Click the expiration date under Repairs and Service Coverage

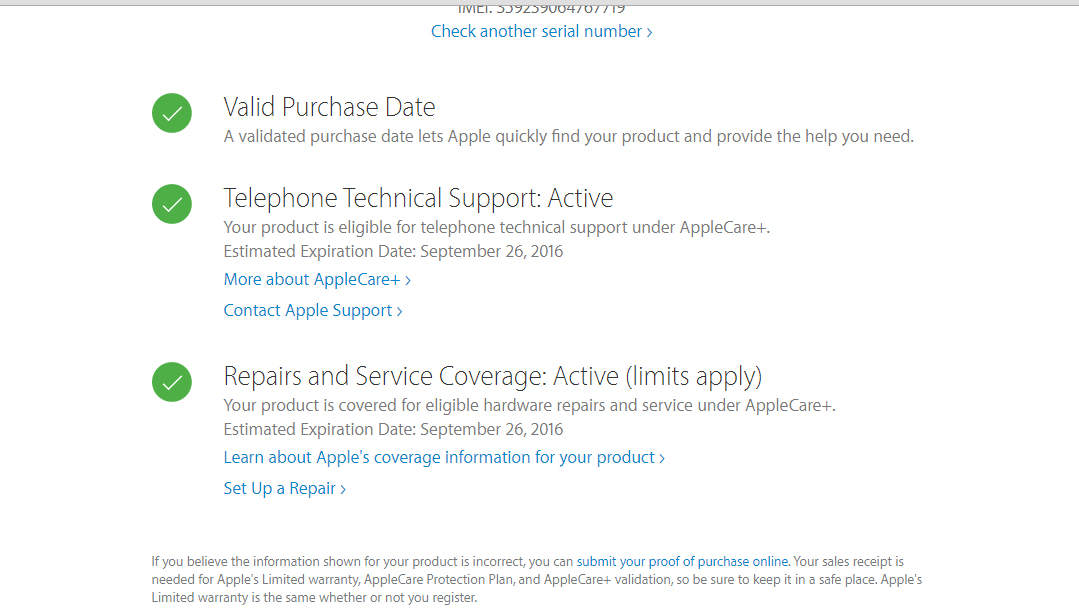click(394, 429)
